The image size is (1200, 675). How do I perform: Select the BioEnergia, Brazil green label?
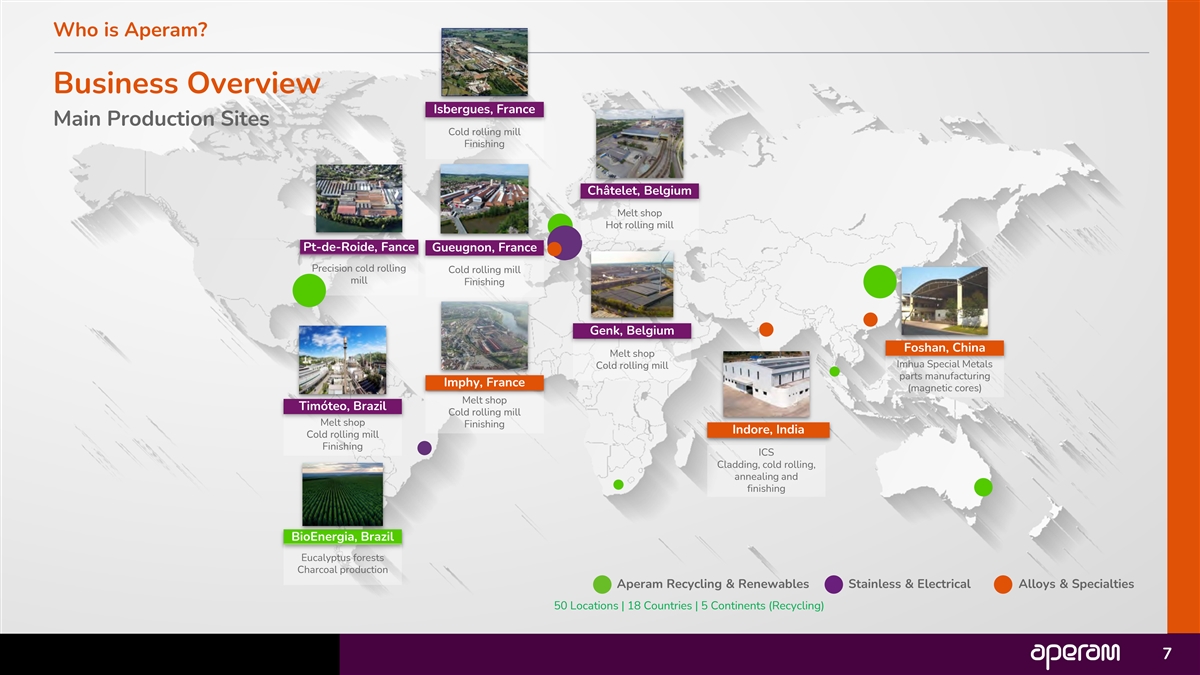click(x=342, y=537)
